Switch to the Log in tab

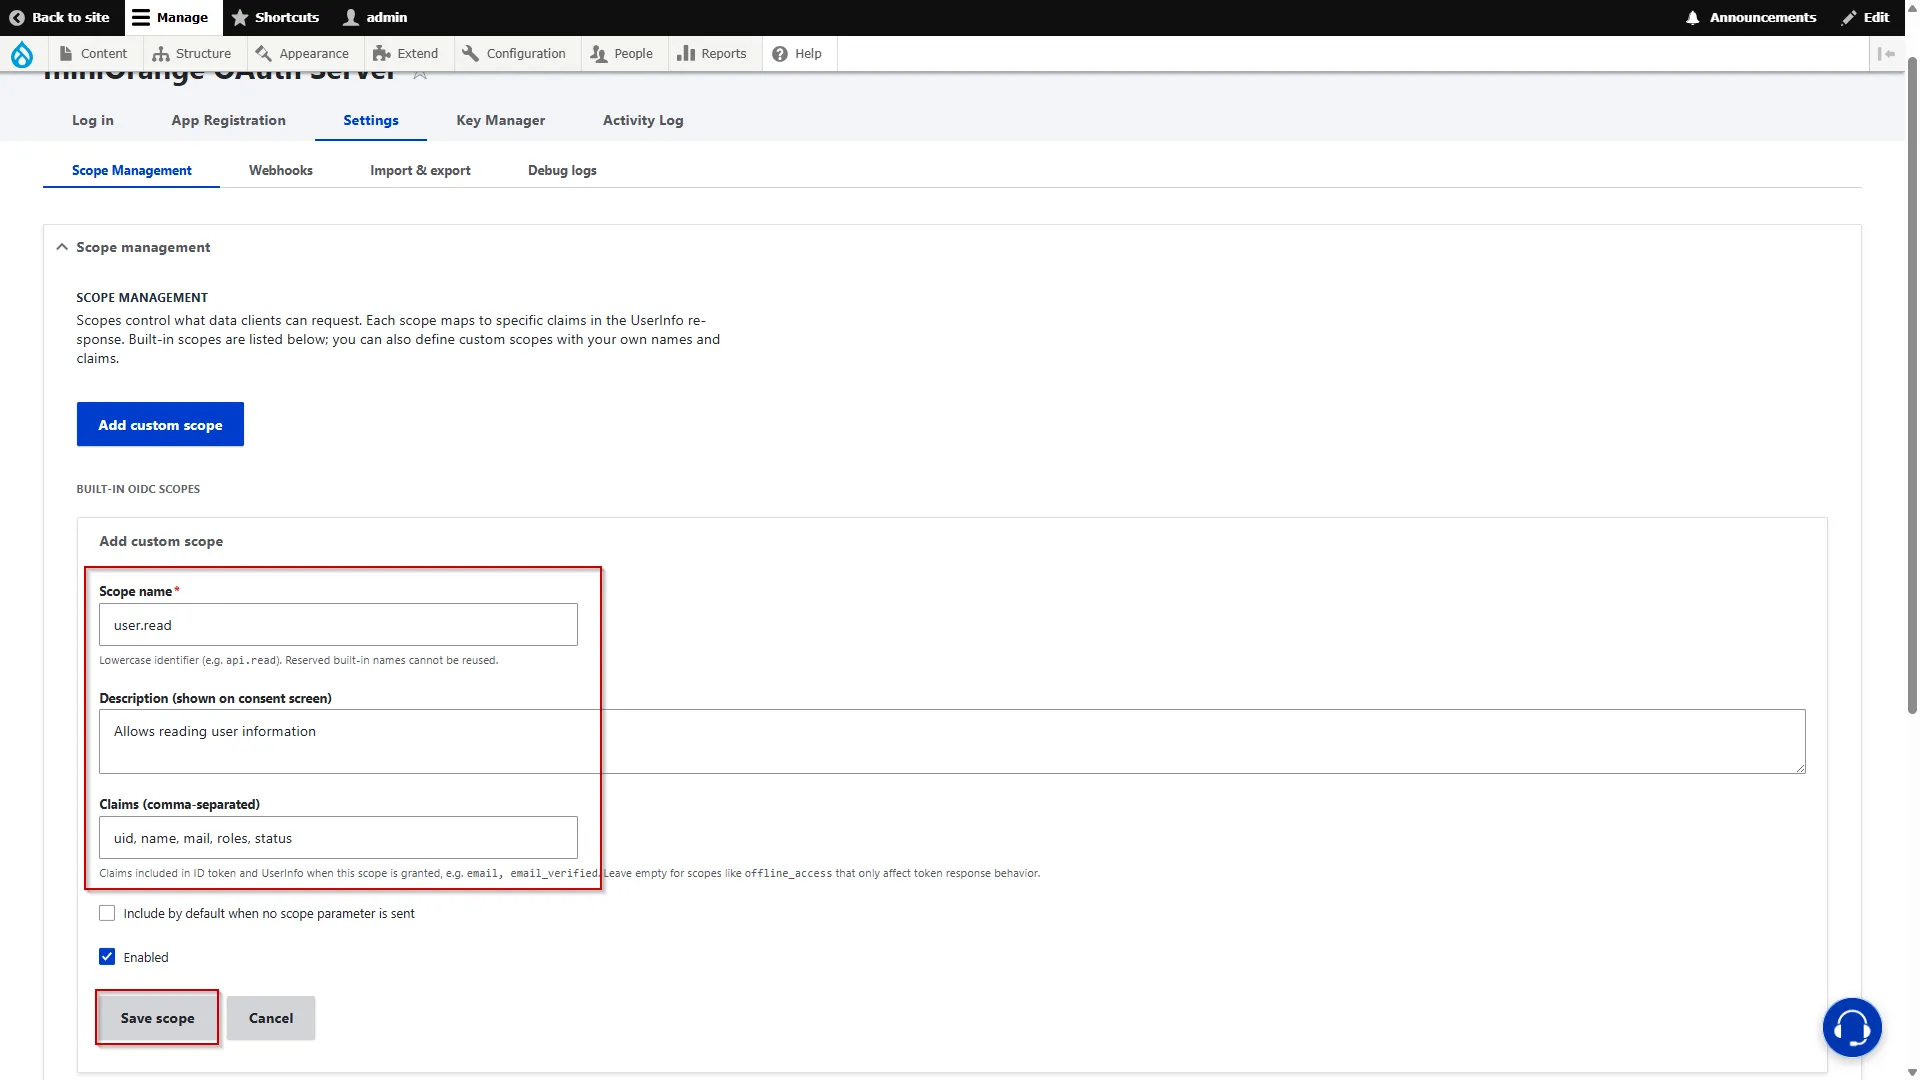coord(93,120)
